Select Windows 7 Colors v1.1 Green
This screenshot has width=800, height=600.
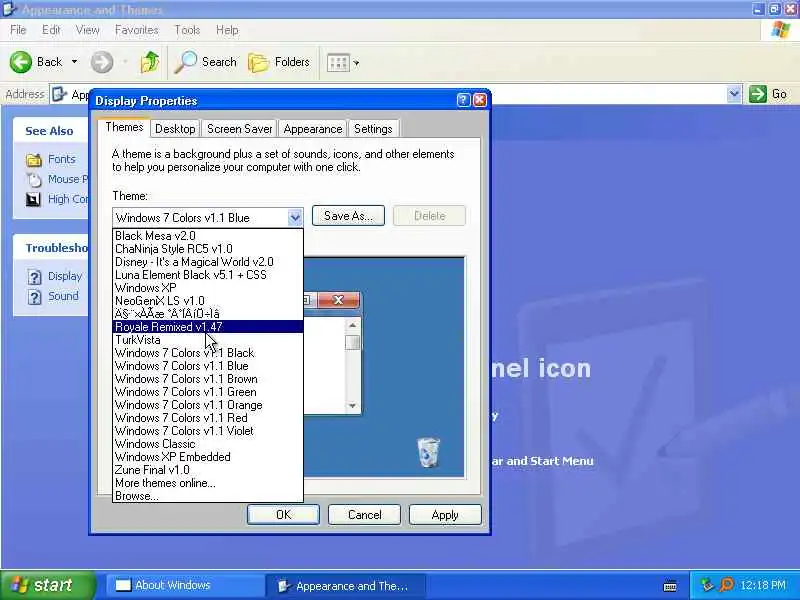tap(208, 392)
